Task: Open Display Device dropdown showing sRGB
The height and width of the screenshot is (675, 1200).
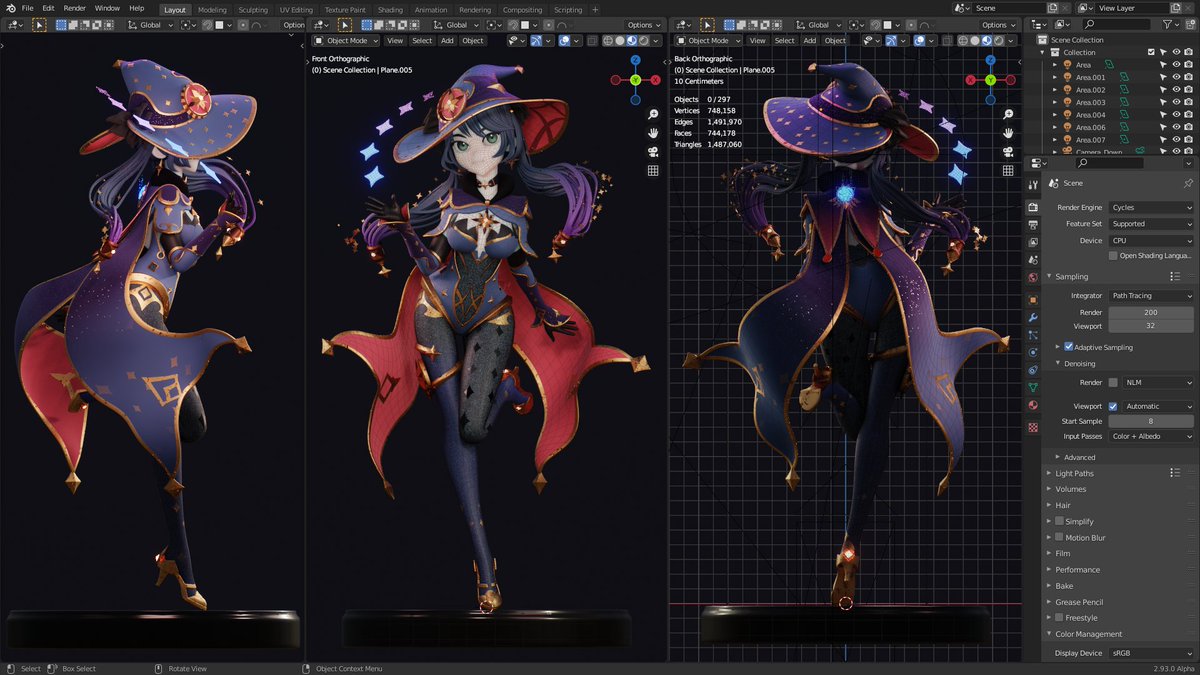Action: point(1151,653)
